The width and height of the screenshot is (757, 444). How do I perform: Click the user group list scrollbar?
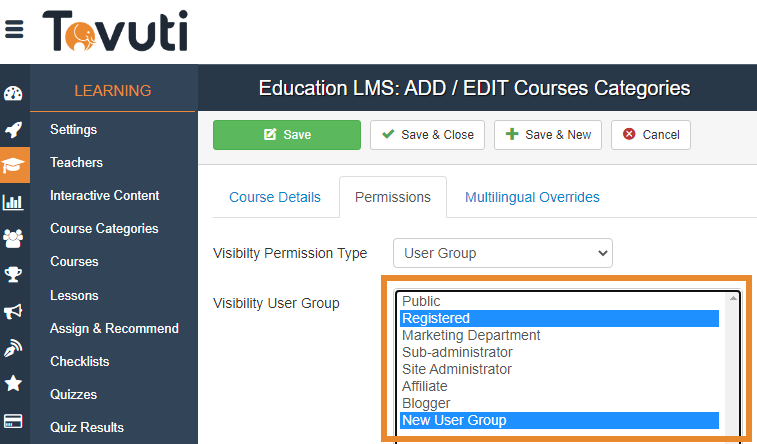click(x=733, y=360)
